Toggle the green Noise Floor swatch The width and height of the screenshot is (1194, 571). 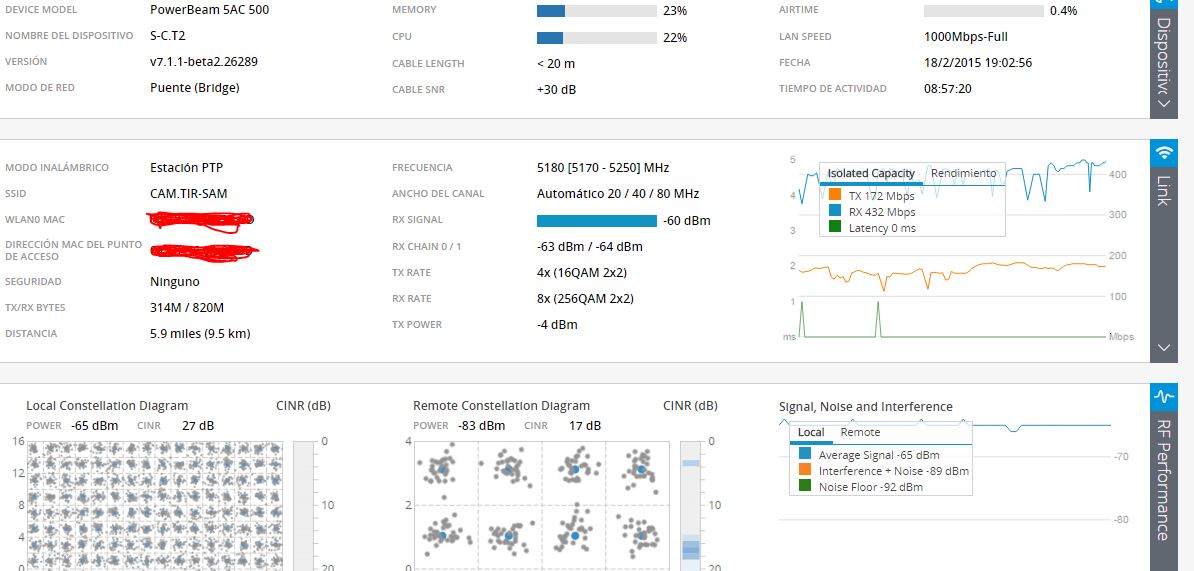(x=805, y=487)
